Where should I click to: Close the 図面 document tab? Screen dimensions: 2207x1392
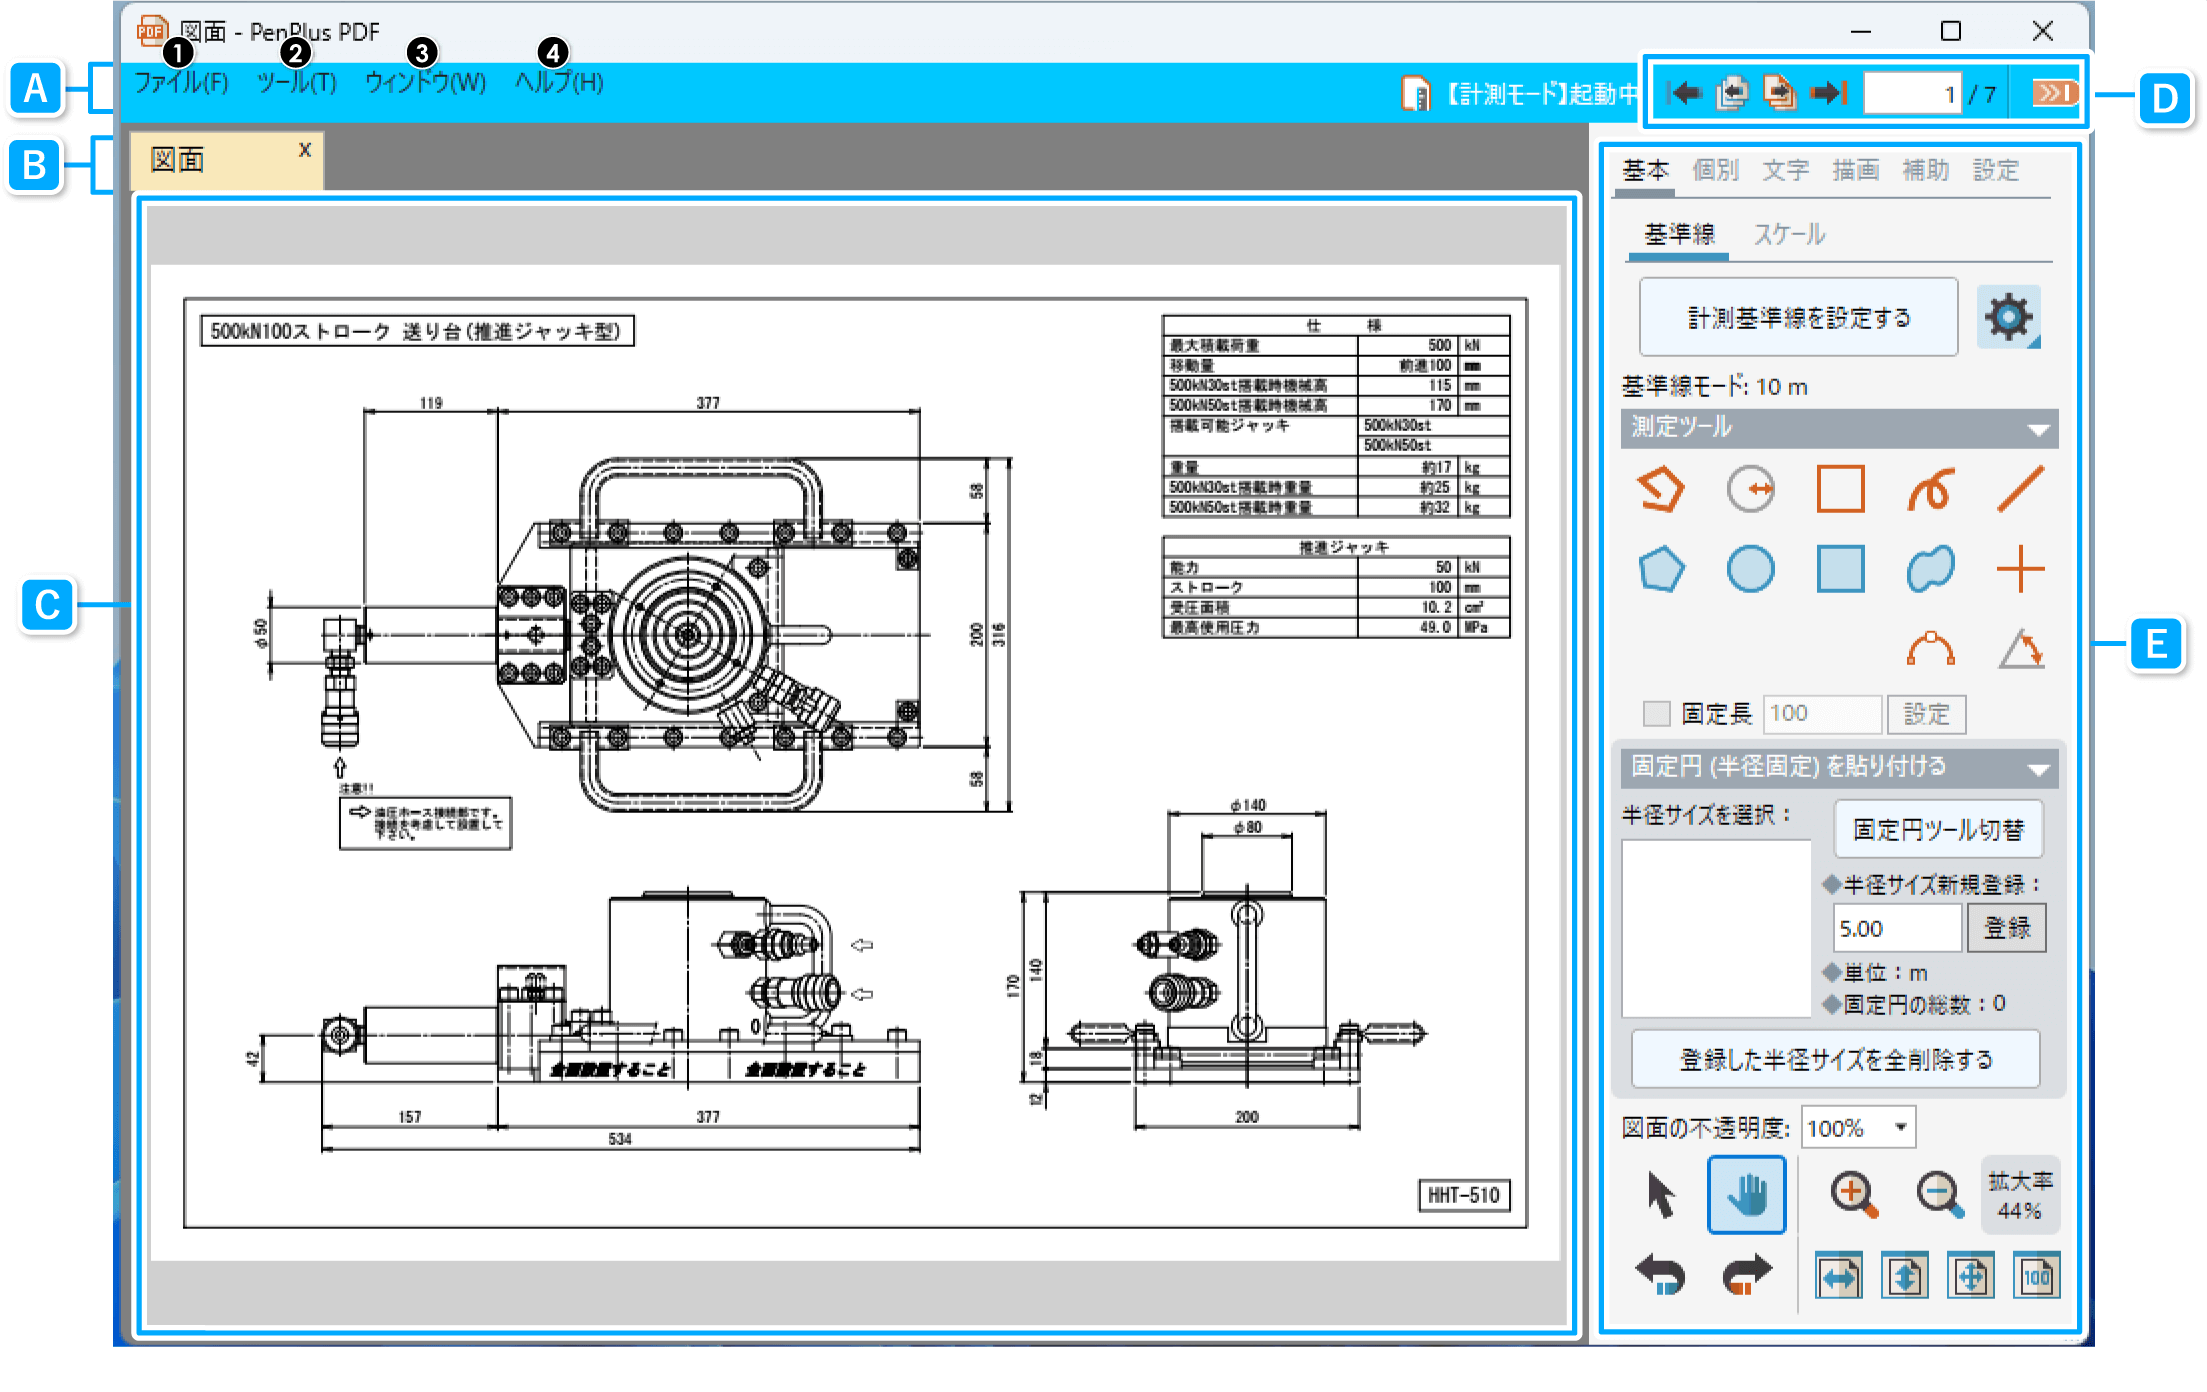pyautogui.click(x=305, y=150)
